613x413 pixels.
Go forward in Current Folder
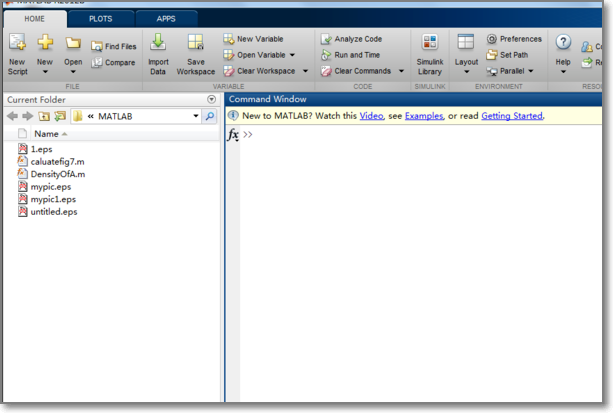tap(27, 116)
